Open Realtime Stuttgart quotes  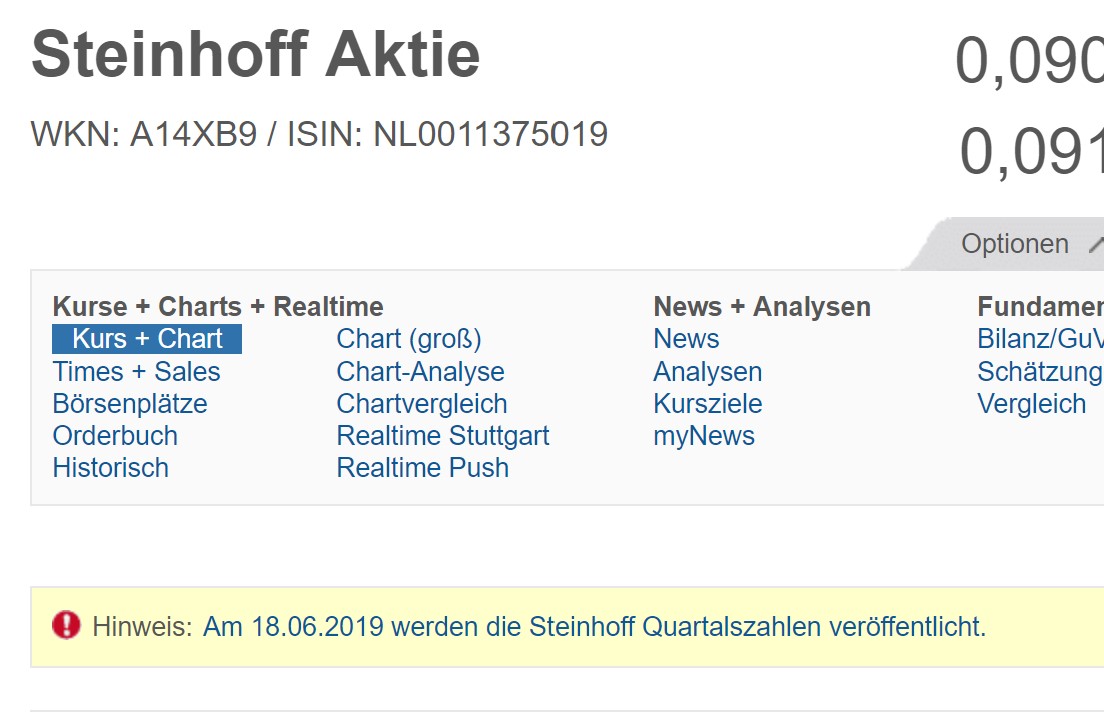pos(443,435)
